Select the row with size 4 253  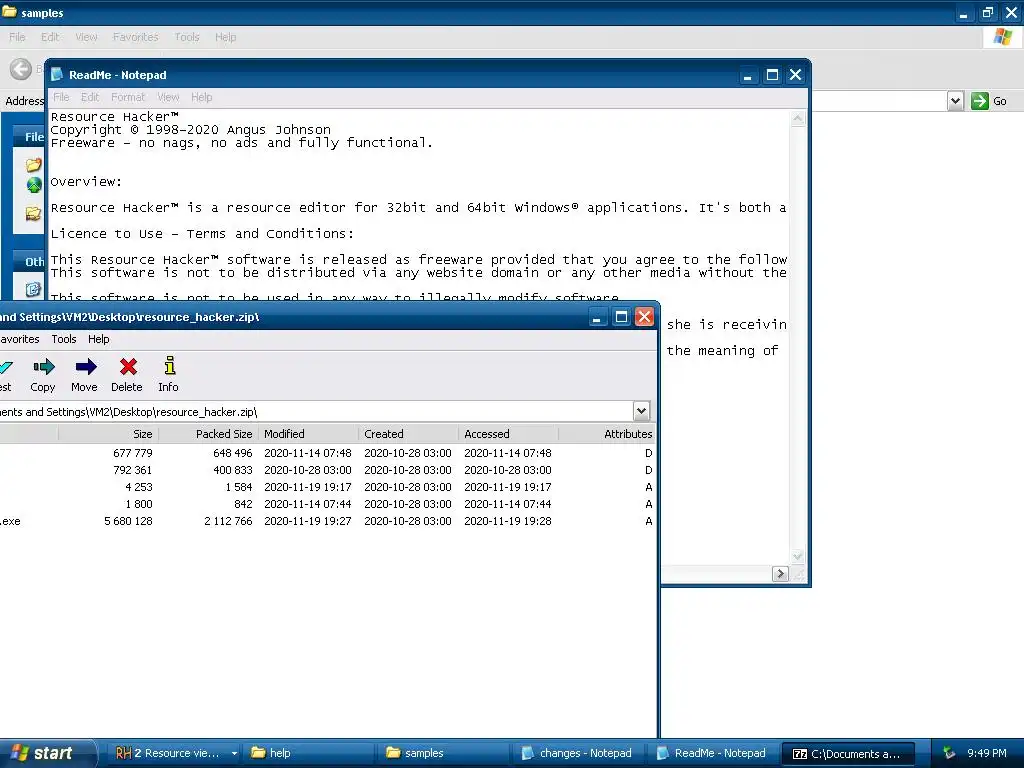(x=327, y=487)
